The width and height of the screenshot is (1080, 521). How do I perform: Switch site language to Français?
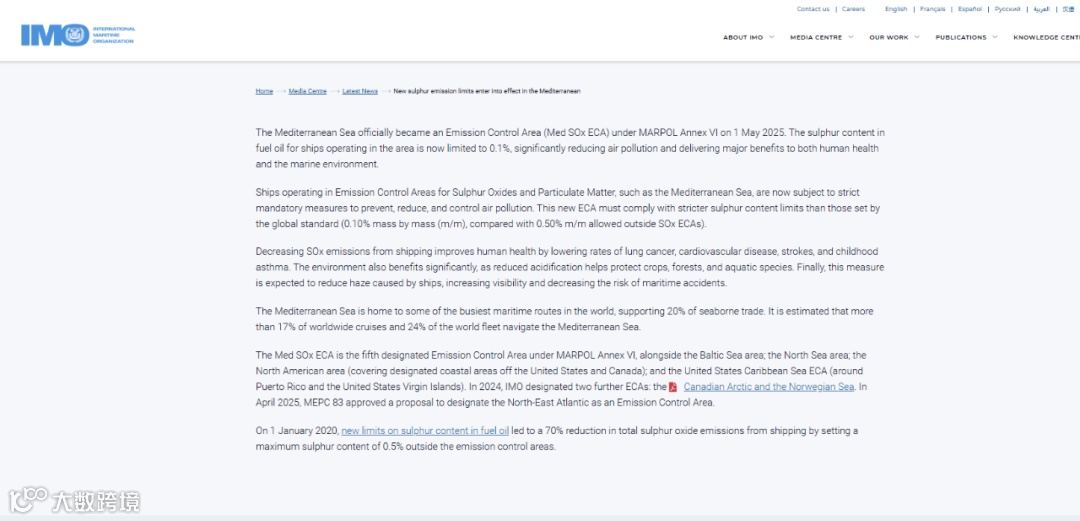pos(933,9)
